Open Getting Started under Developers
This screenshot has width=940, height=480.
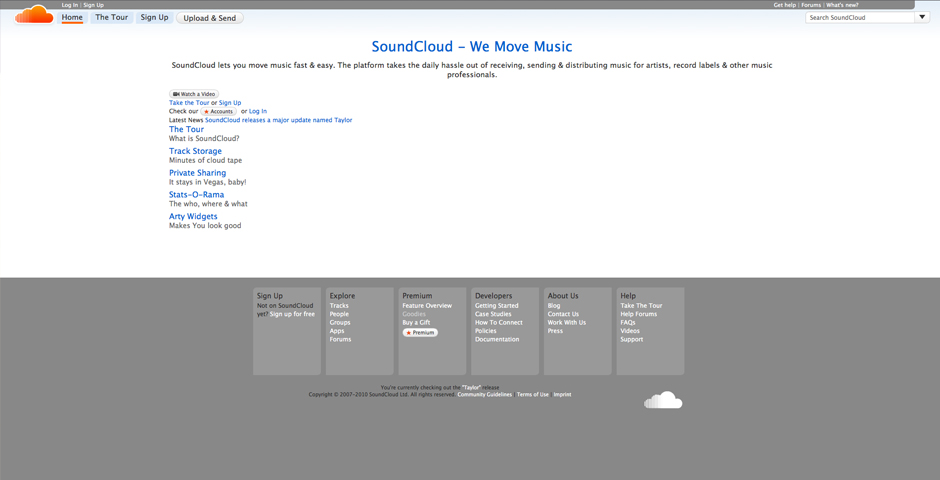tap(497, 306)
